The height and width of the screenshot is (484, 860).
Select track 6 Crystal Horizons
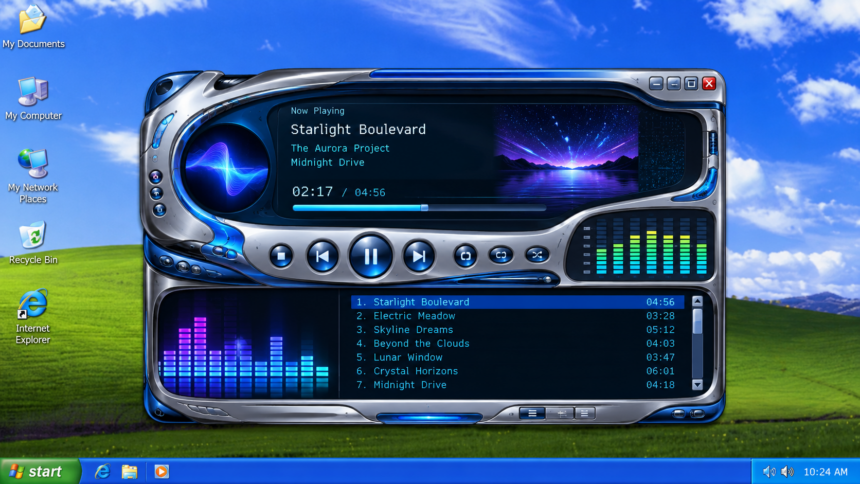coord(517,371)
